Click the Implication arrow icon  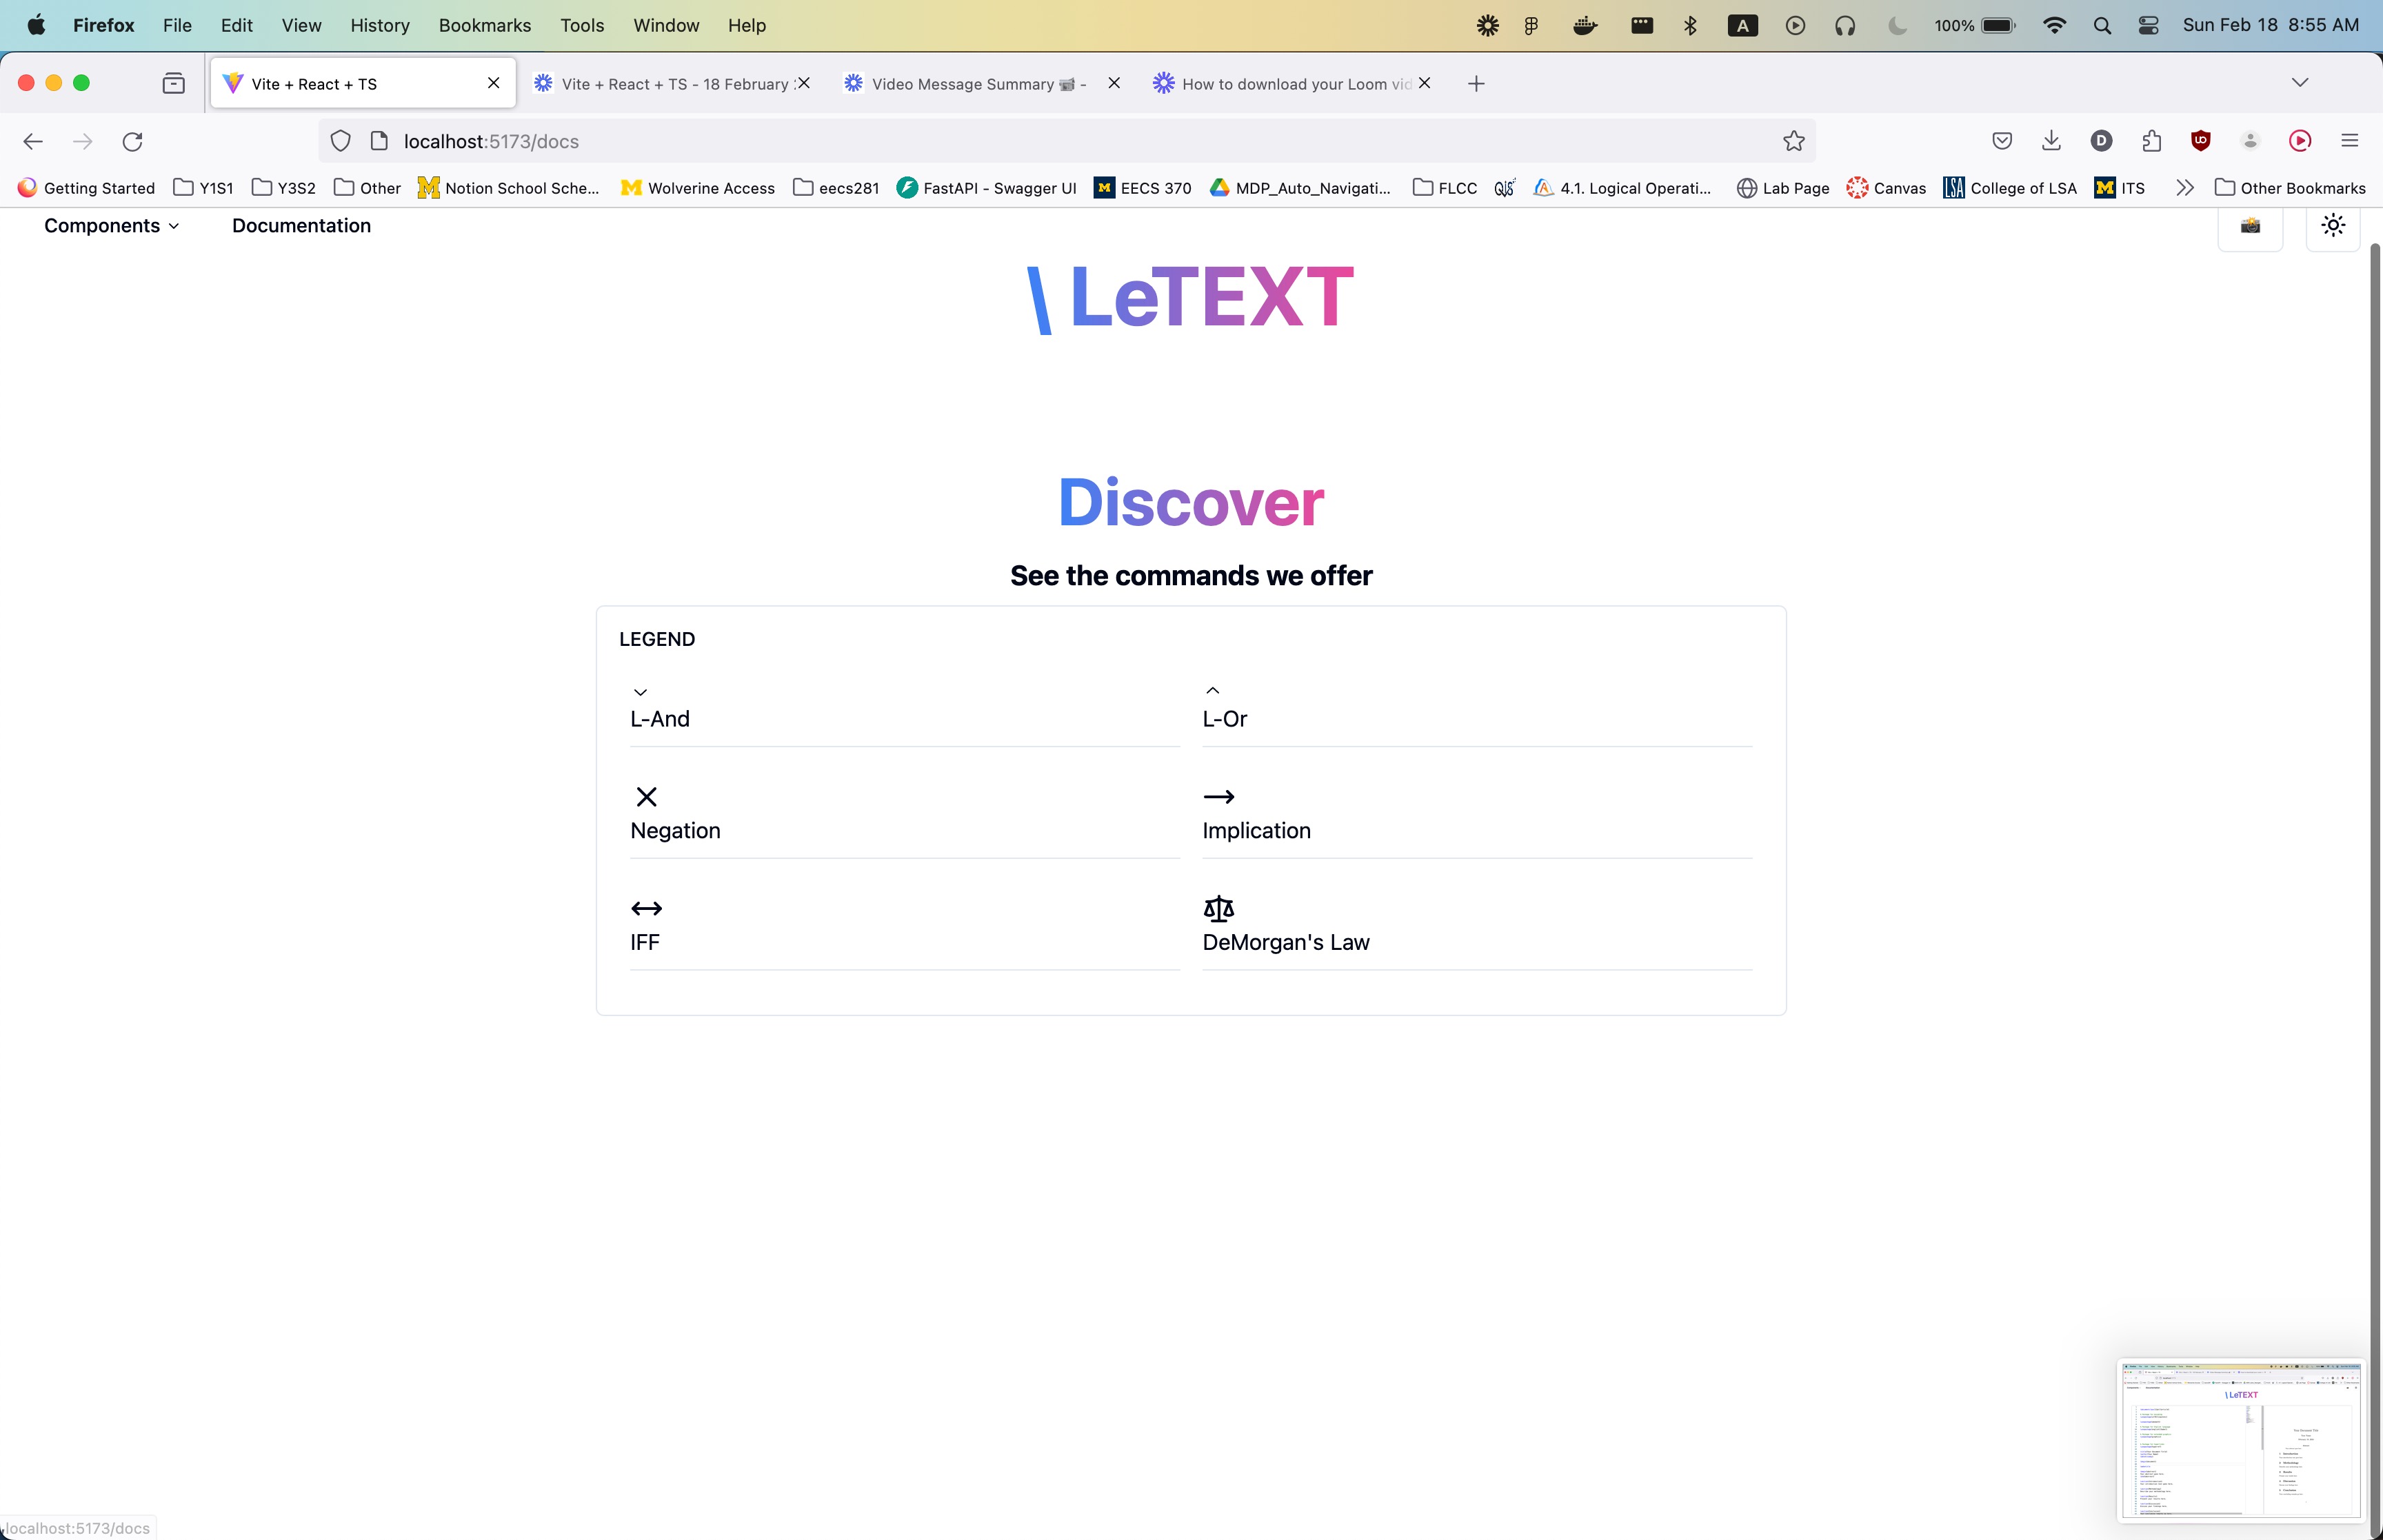(1218, 797)
